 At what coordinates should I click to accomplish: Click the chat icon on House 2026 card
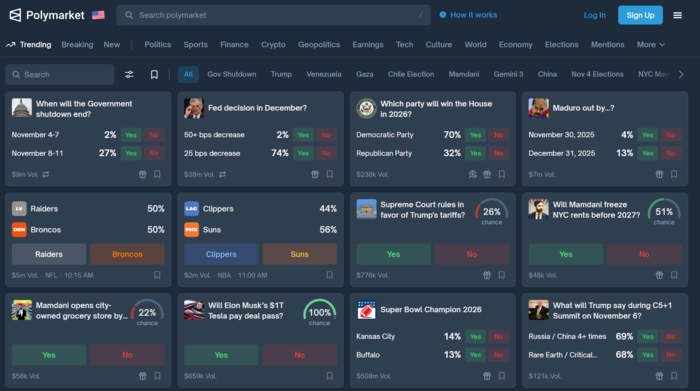[x=472, y=175]
